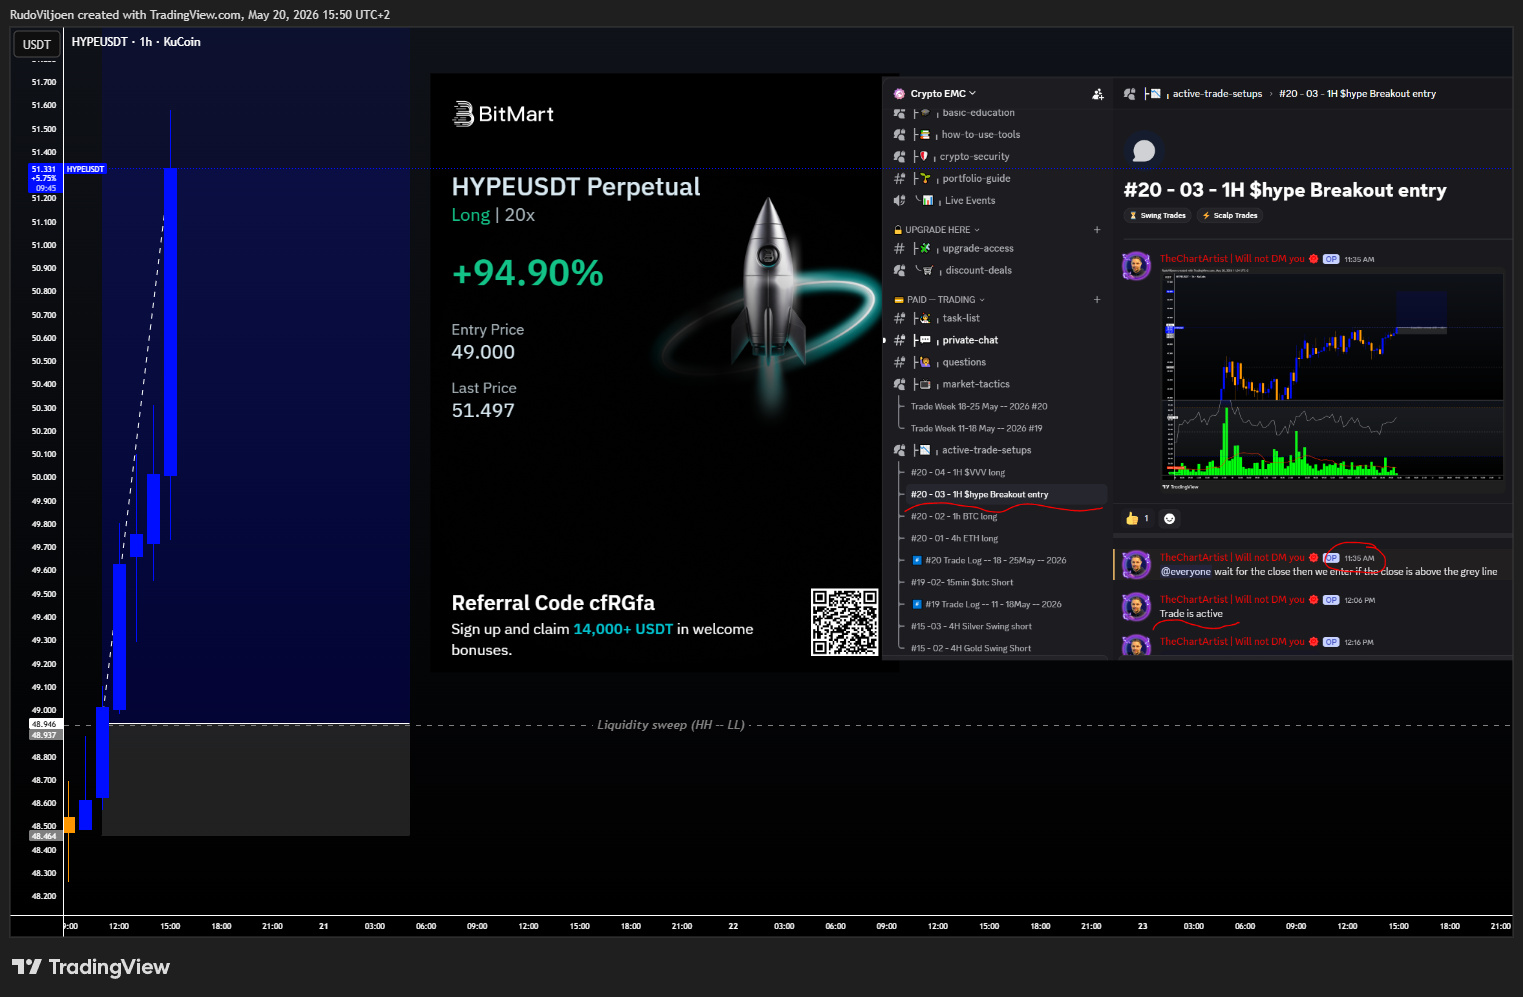Open the how-to-use-tools channel
This screenshot has width=1523, height=997.
(981, 135)
